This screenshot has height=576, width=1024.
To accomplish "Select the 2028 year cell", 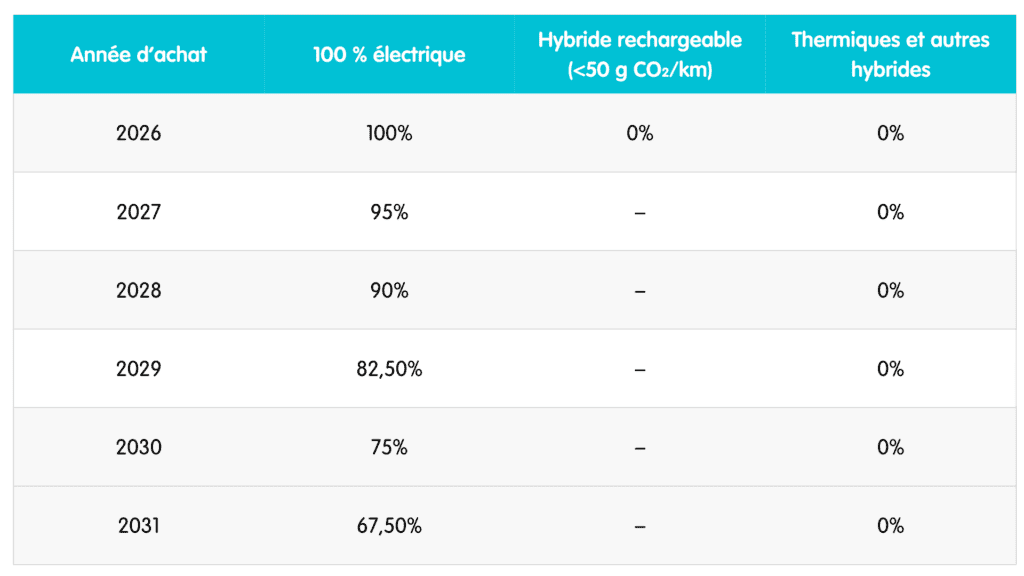I will pyautogui.click(x=139, y=290).
